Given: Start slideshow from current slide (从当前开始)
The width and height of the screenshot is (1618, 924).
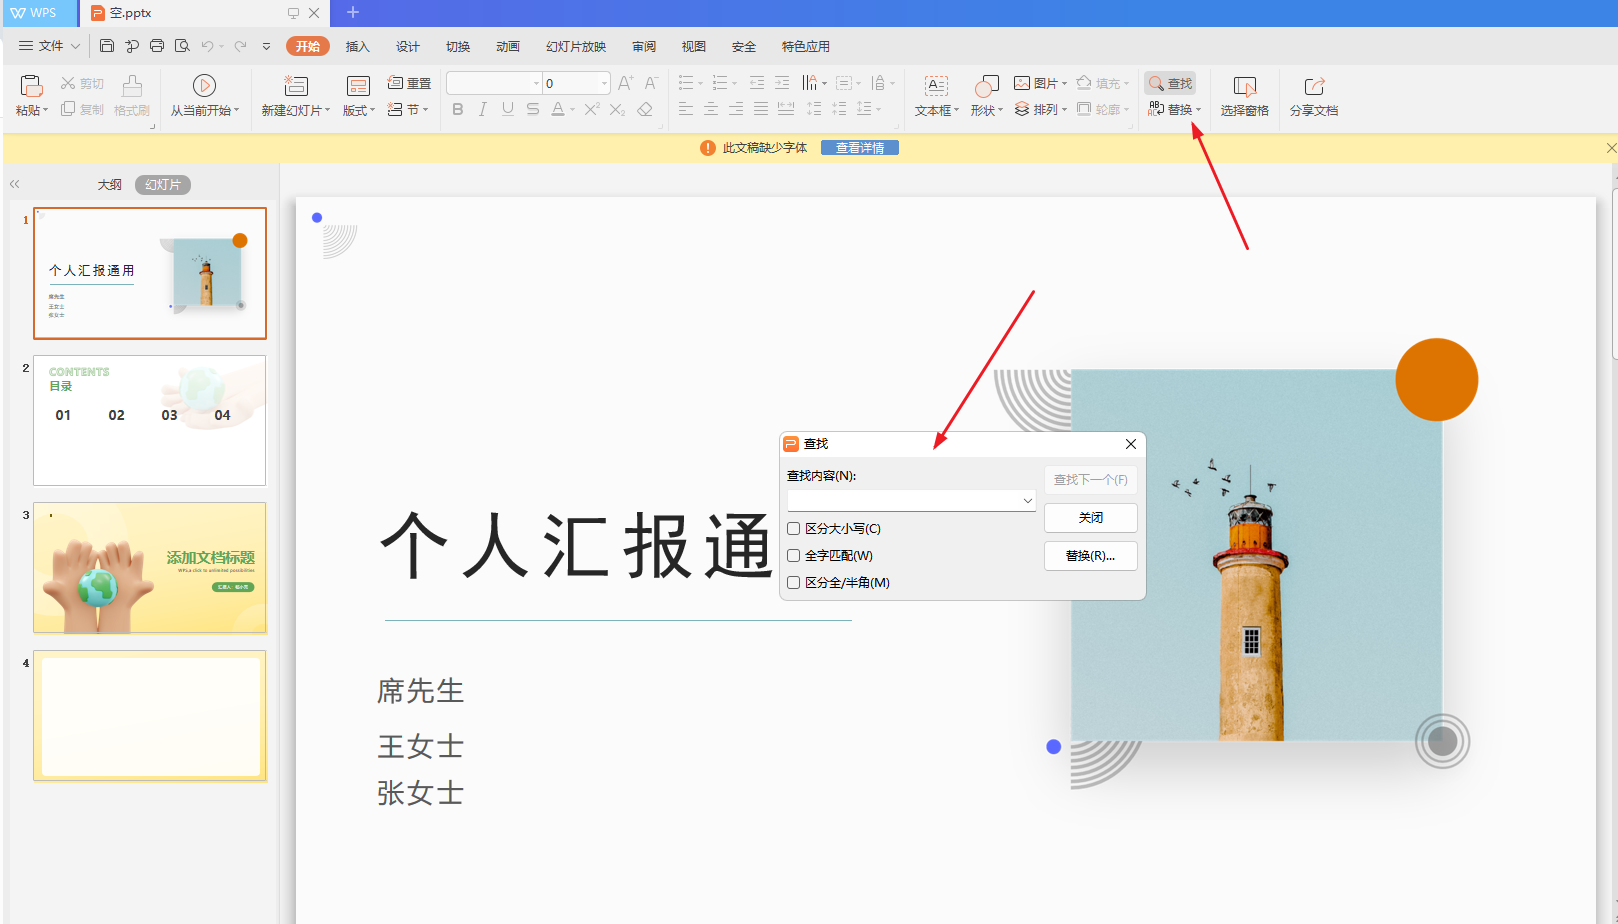Looking at the screenshot, I should click(204, 95).
